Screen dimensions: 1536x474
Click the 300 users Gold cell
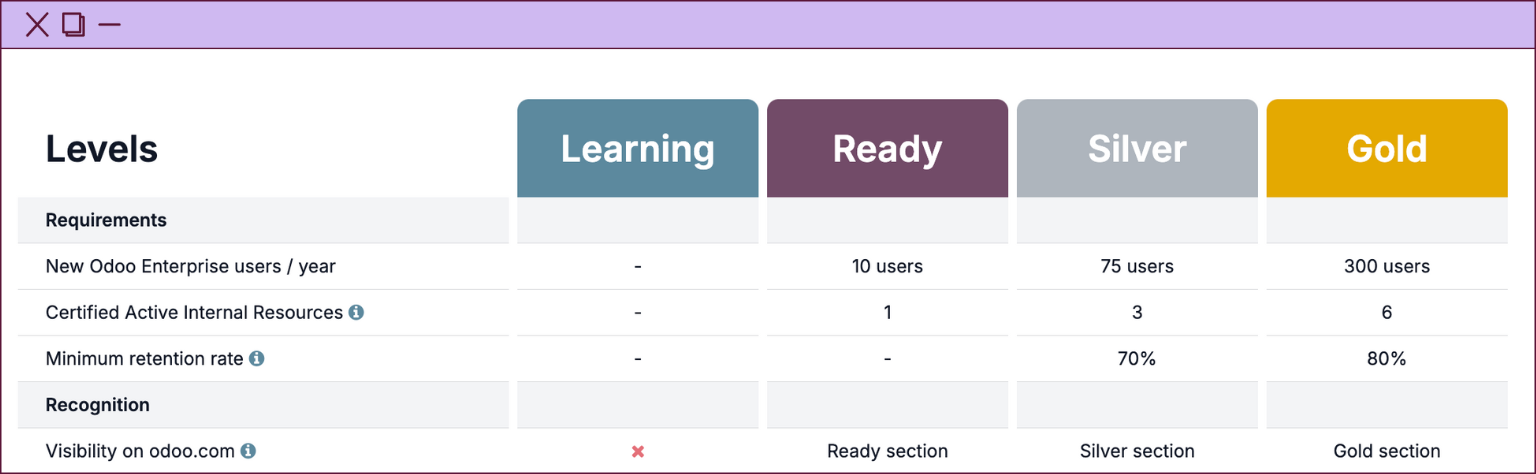click(x=1386, y=267)
